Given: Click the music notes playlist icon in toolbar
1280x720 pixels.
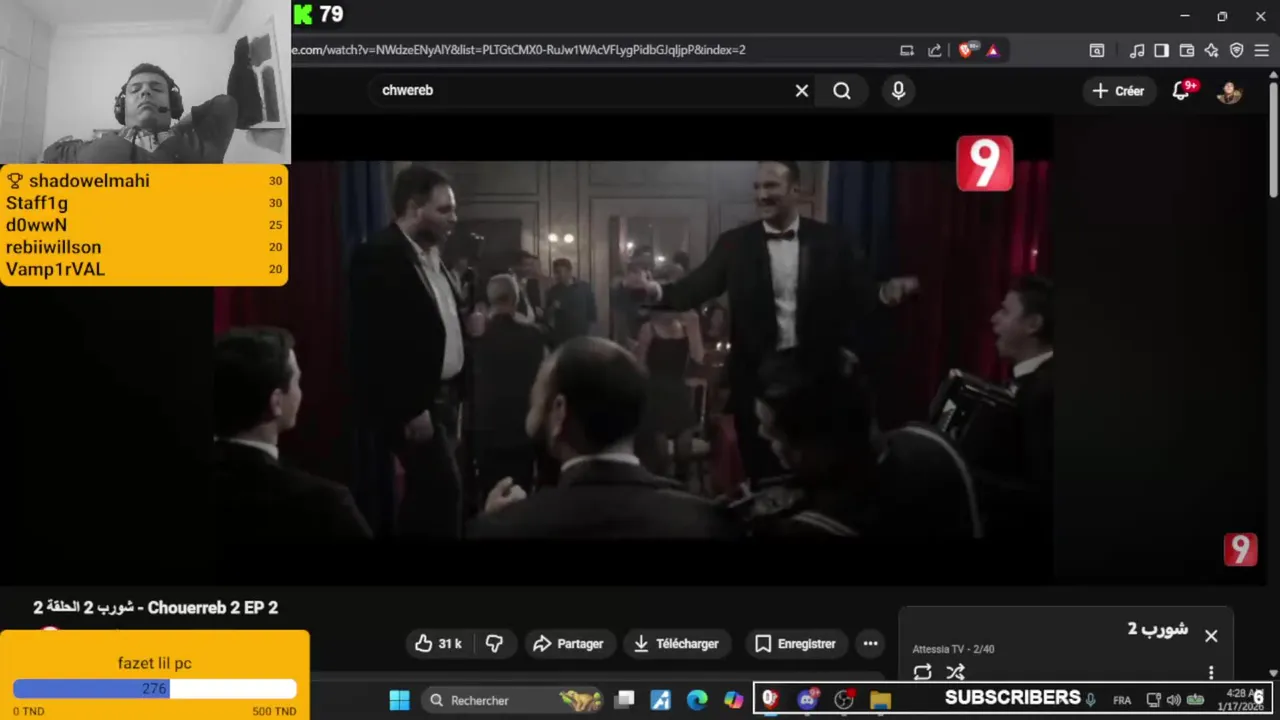Looking at the screenshot, I should pos(1137,50).
